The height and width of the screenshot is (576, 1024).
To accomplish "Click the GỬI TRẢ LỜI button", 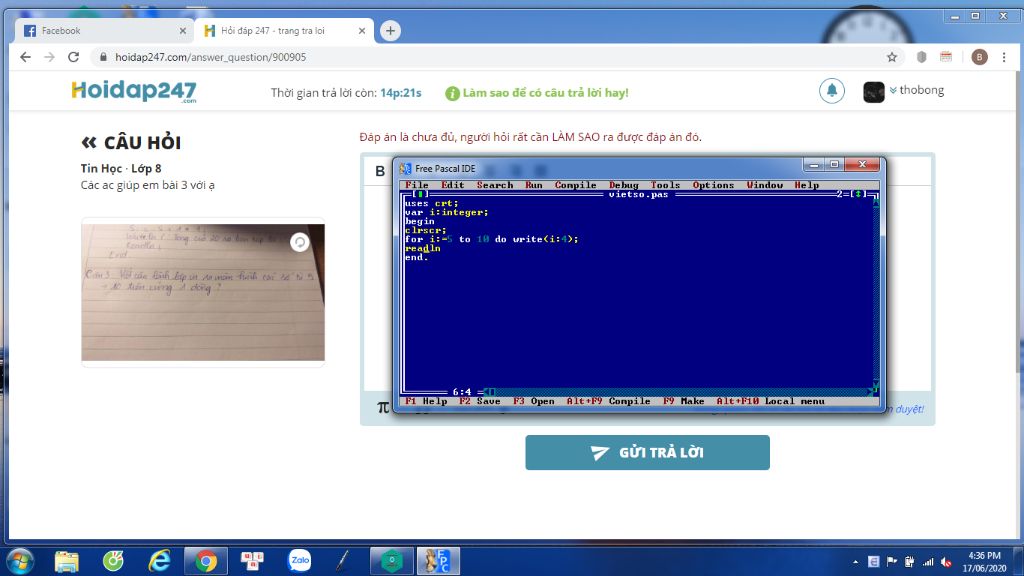I will tap(647, 453).
